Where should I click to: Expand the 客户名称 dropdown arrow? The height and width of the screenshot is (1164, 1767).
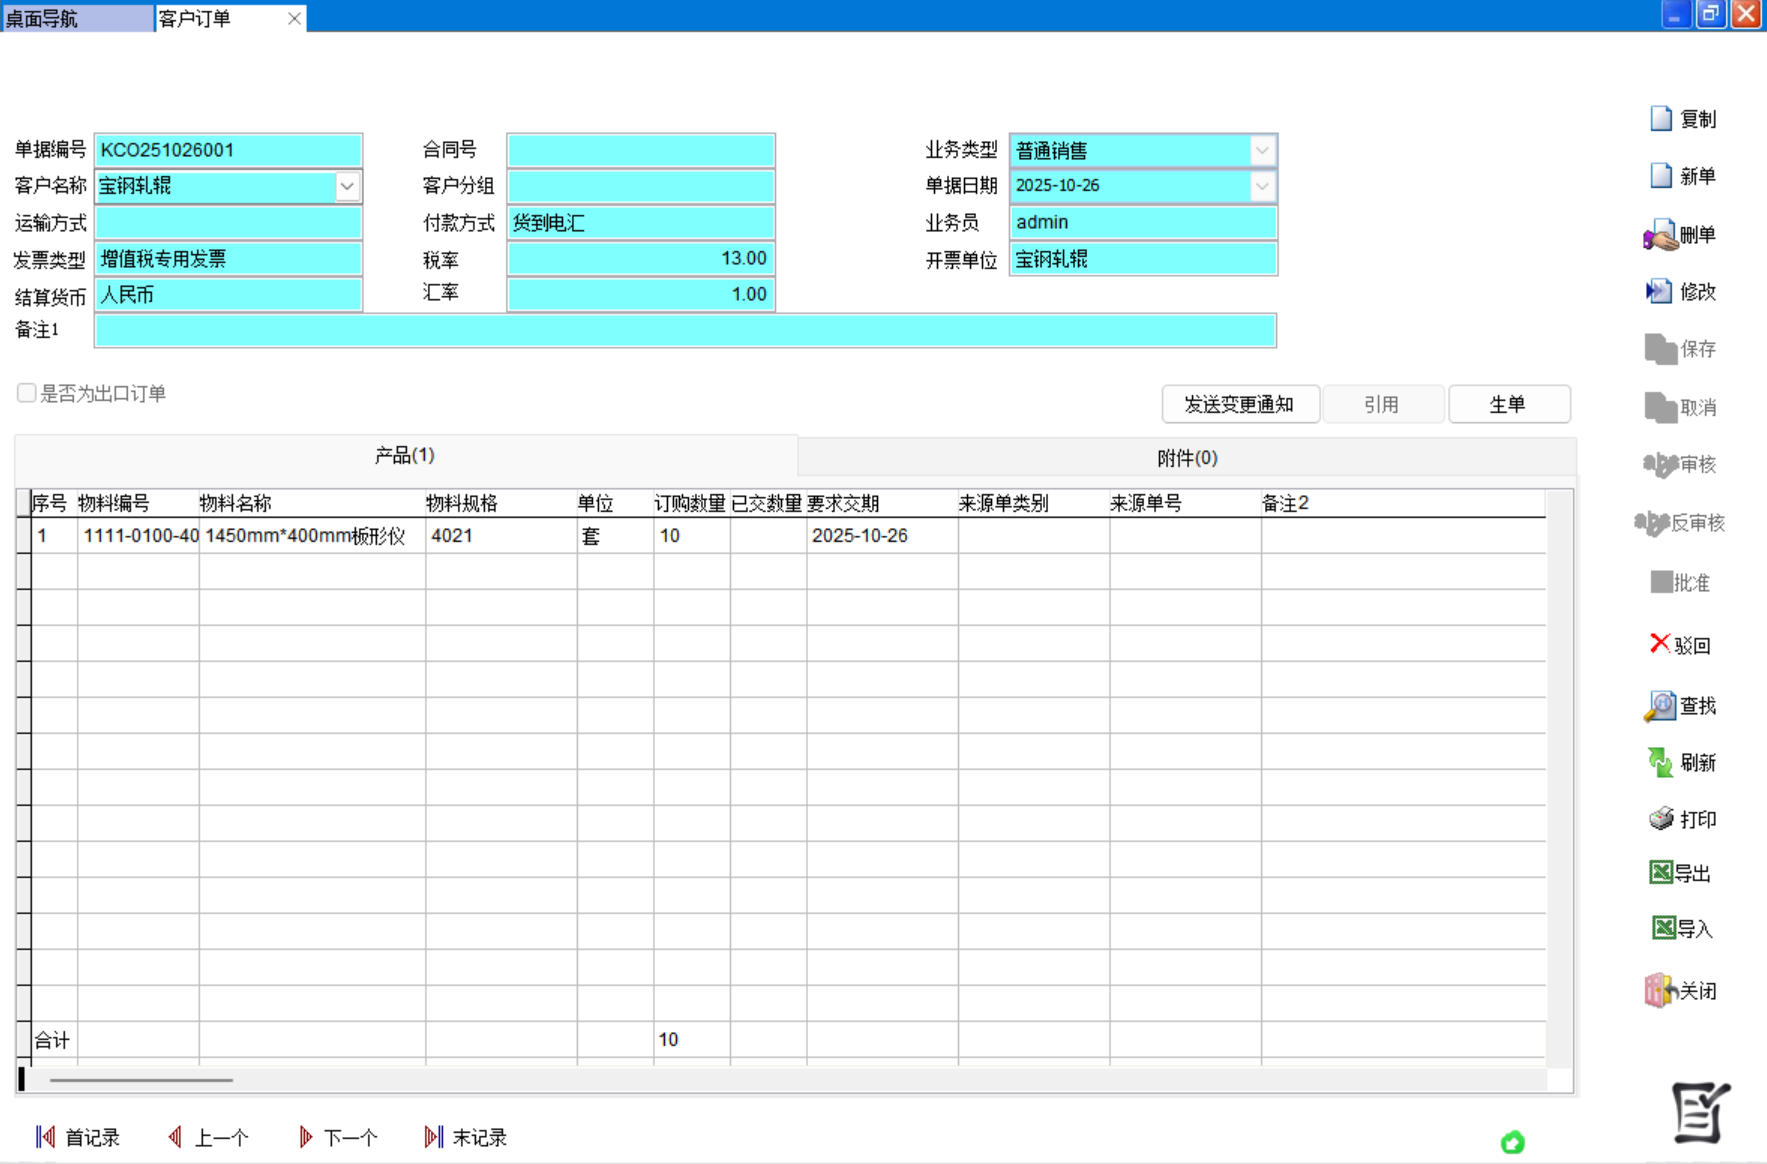tap(347, 186)
